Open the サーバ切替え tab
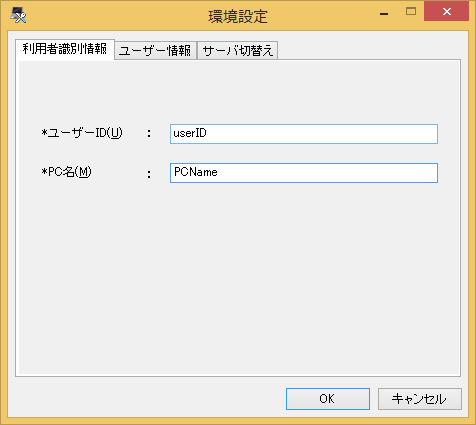The height and width of the screenshot is (425, 476). [238, 51]
